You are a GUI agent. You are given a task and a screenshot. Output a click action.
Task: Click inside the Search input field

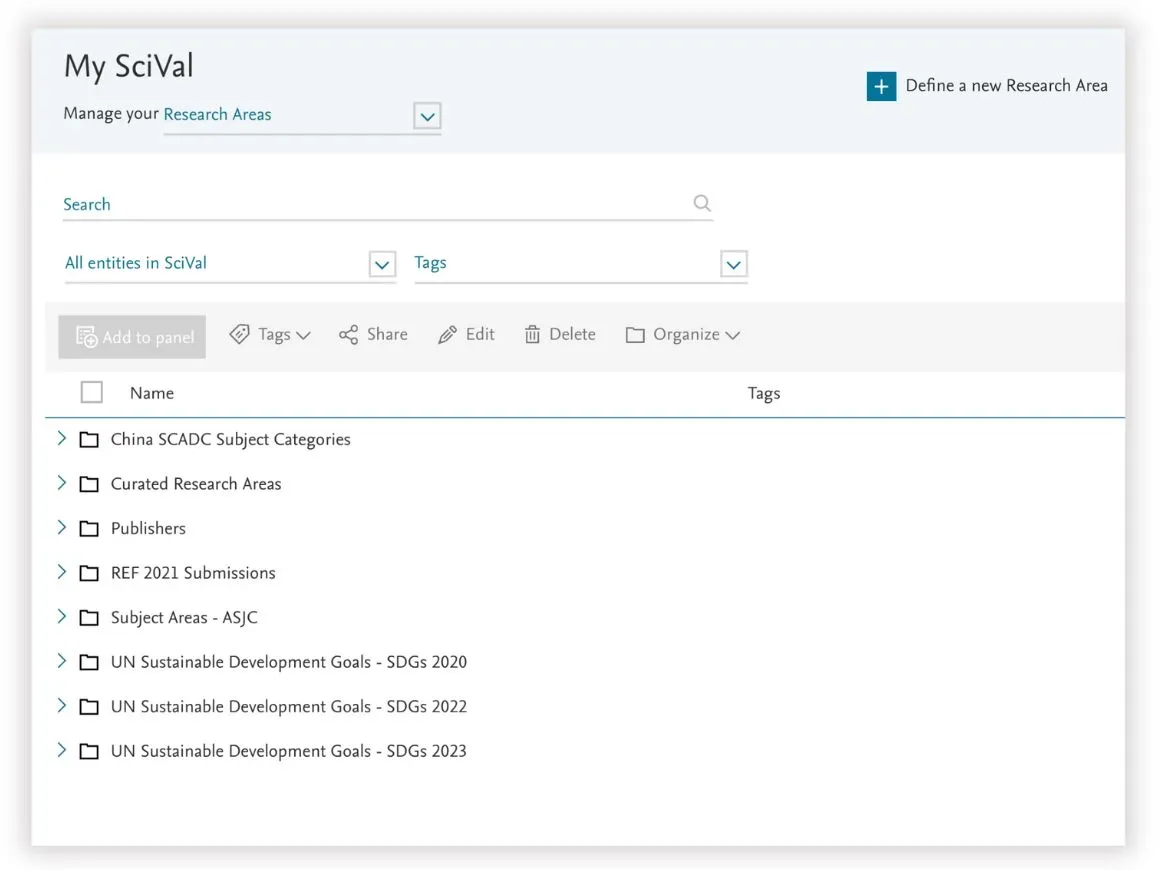(300, 204)
